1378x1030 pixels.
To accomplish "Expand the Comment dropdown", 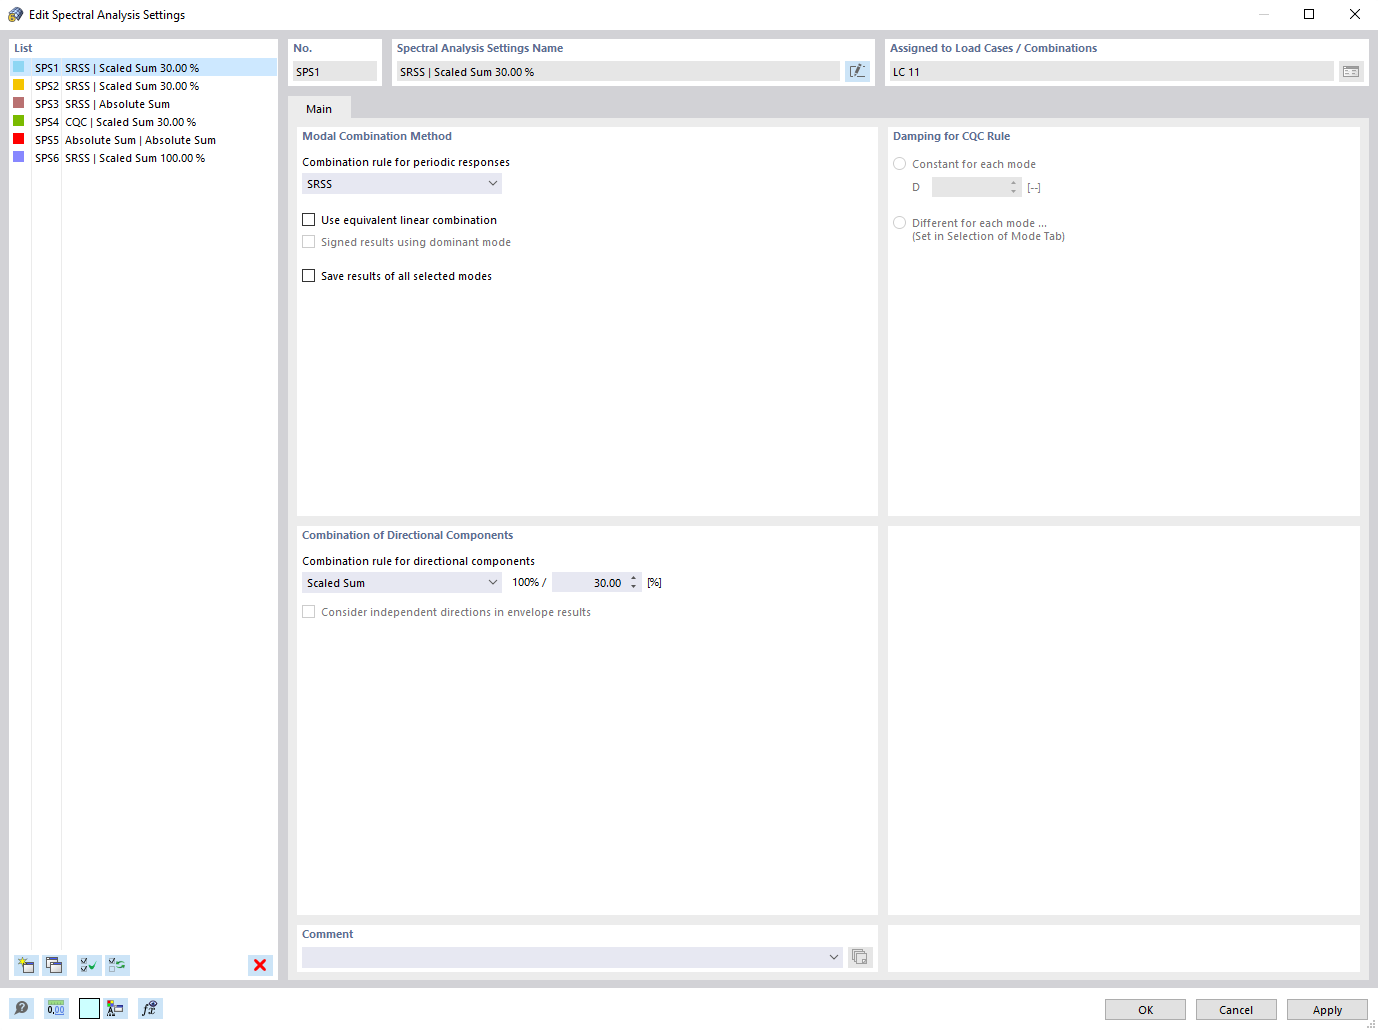I will point(833,957).
